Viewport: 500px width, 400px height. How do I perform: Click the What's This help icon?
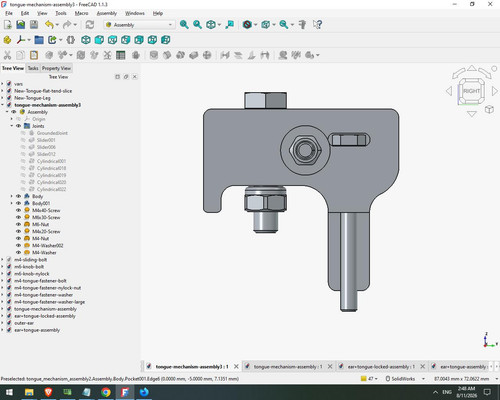pos(317,25)
